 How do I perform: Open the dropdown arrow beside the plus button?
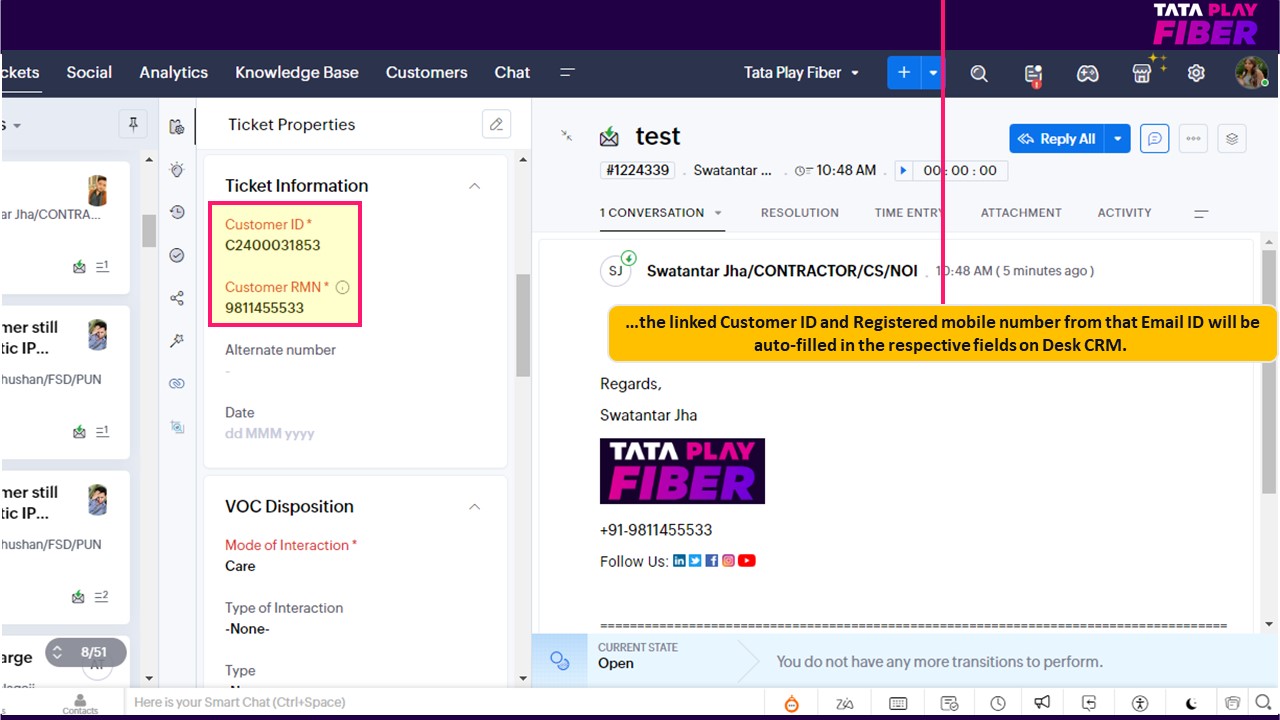click(933, 73)
